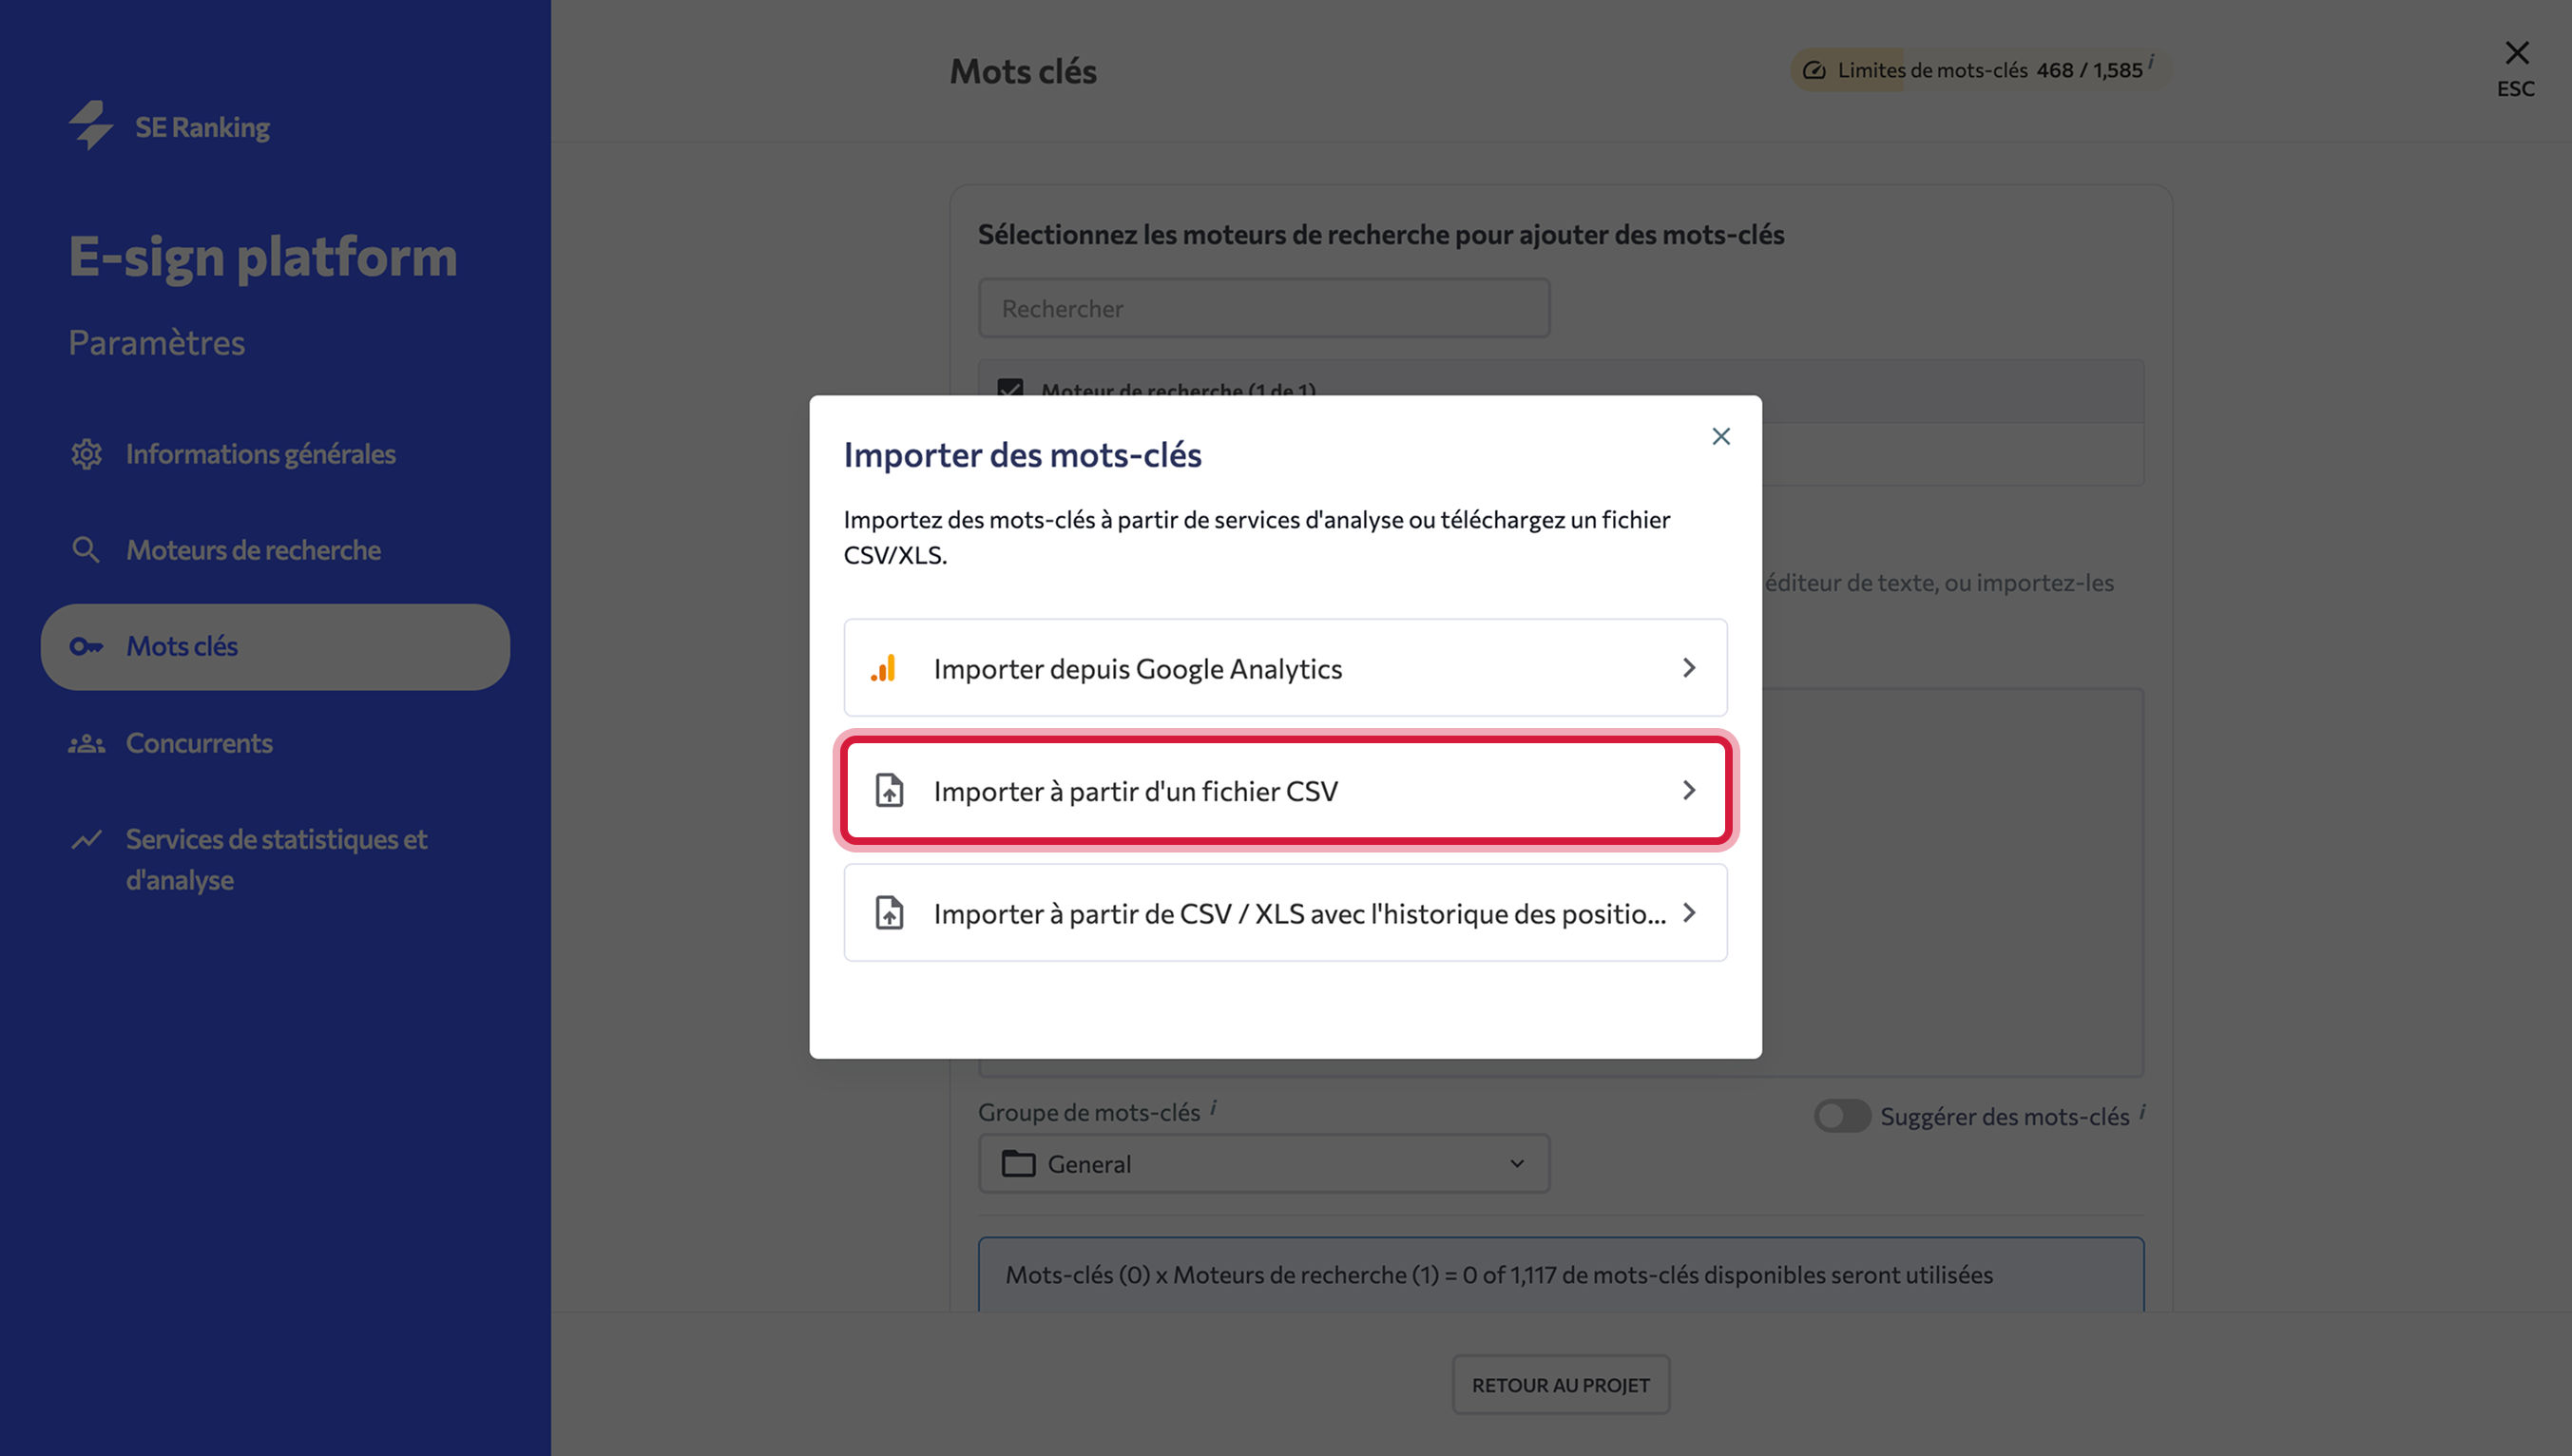This screenshot has height=1456, width=2572.
Task: Click the info icon next to Groupe de mots-clés
Action: (1213, 1107)
